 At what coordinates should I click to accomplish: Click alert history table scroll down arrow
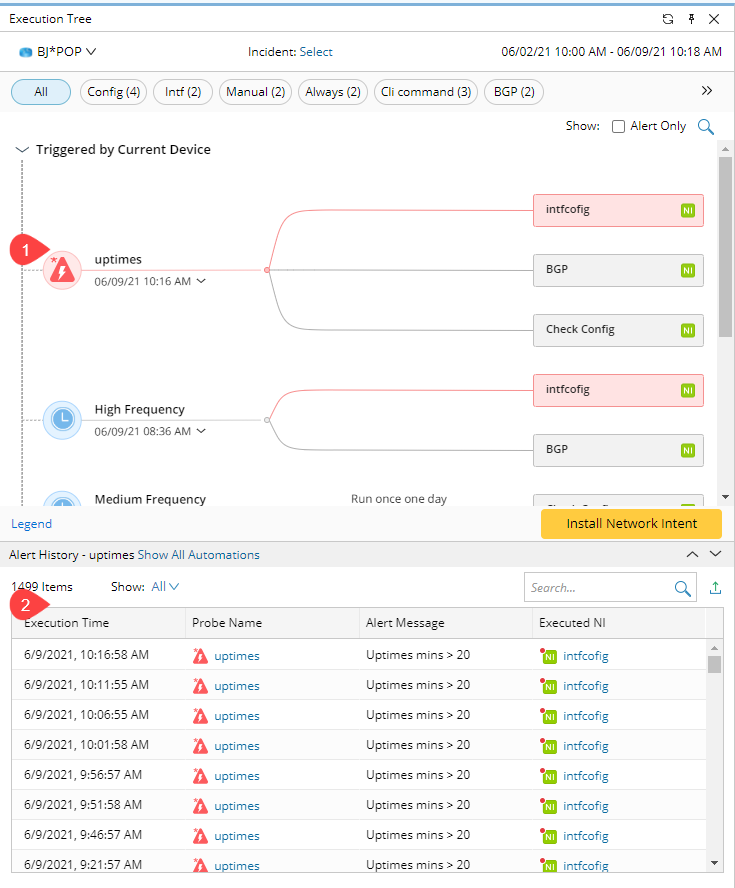coord(714,863)
